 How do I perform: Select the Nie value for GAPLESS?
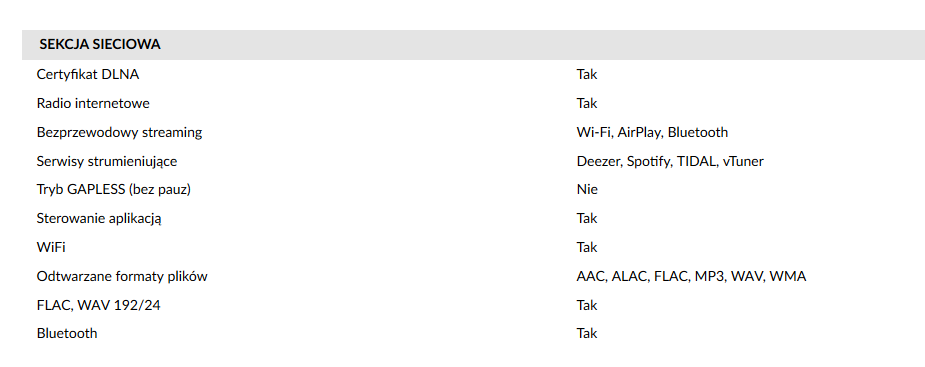[587, 189]
